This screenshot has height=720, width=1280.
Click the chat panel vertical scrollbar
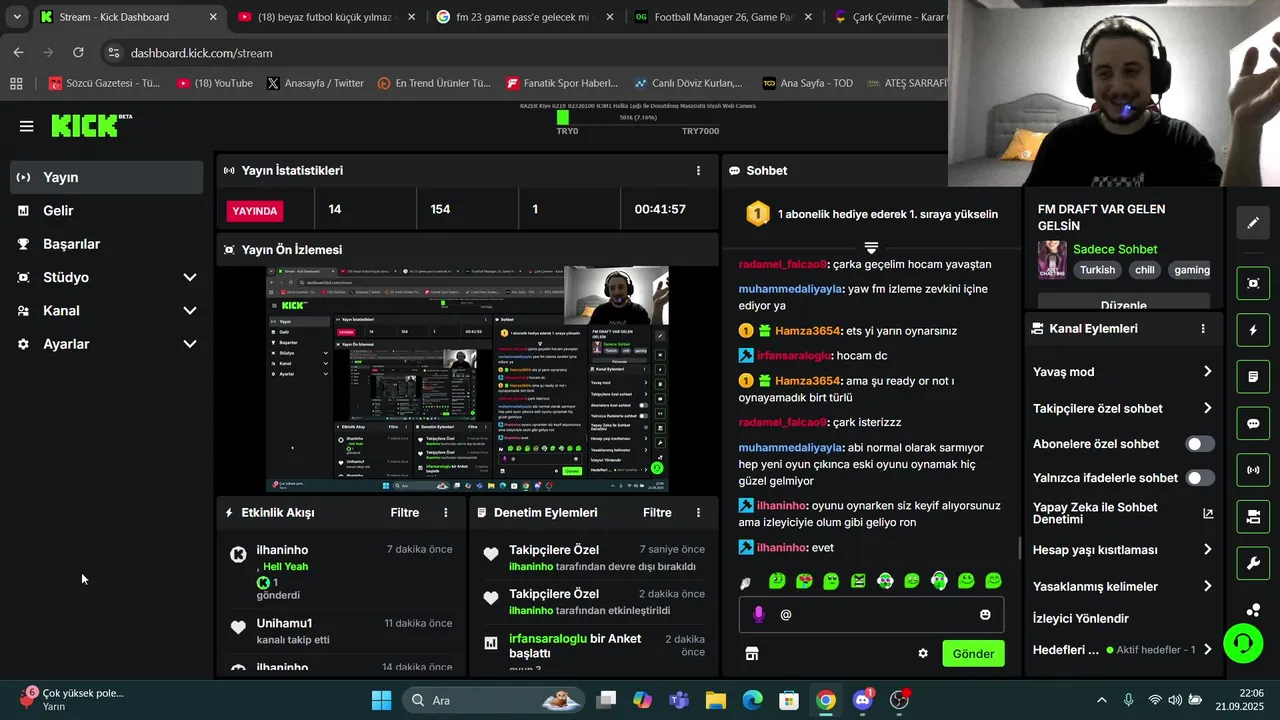click(x=1020, y=548)
